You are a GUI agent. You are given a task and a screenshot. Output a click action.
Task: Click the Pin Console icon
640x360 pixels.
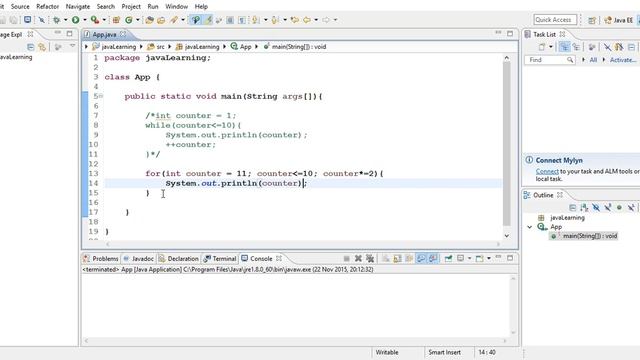point(448,258)
